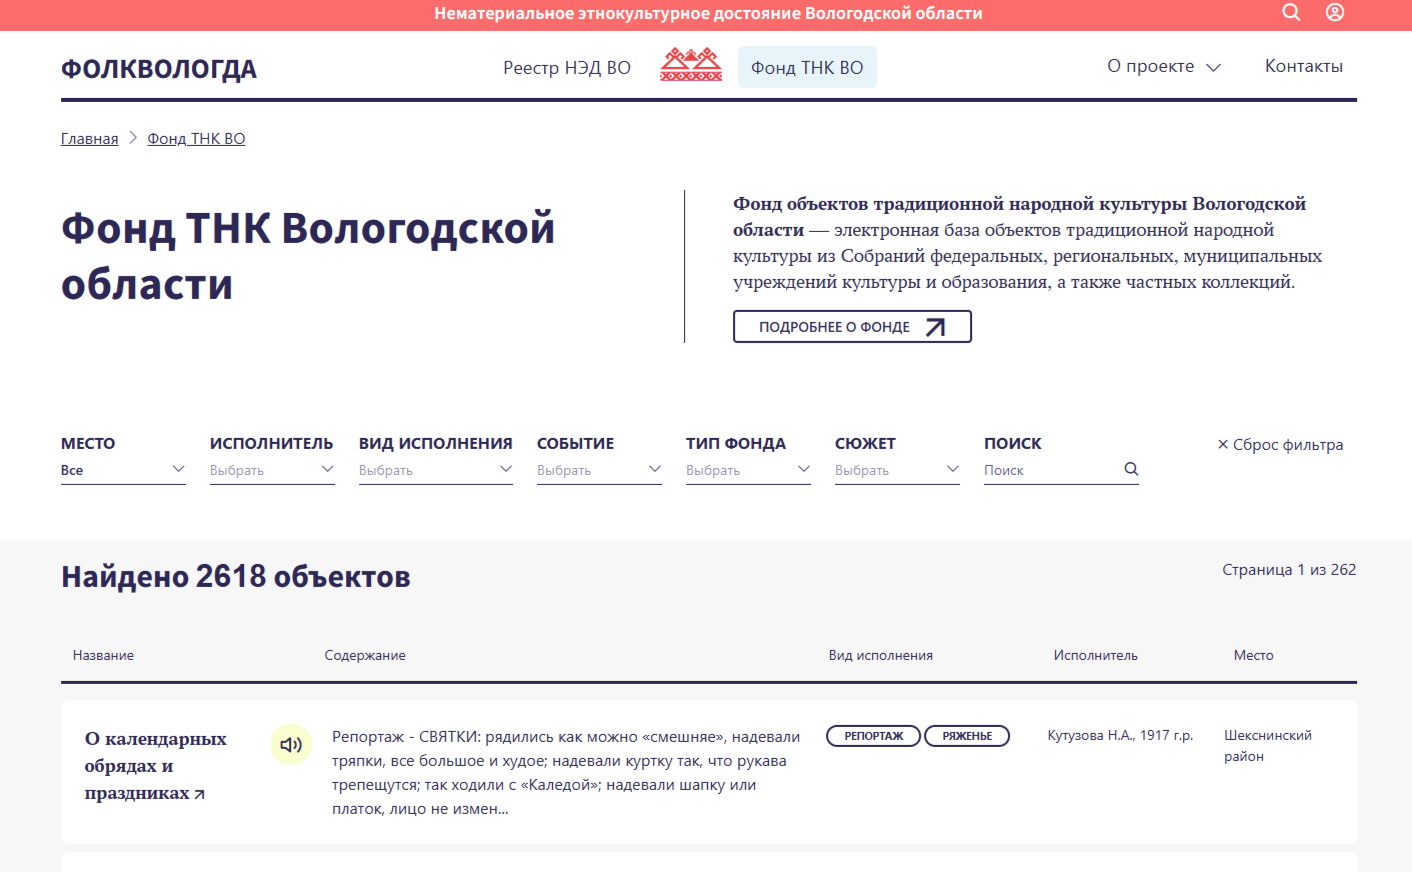Toggle the РЕПОРТАЖ tag on the first result

[873, 735]
